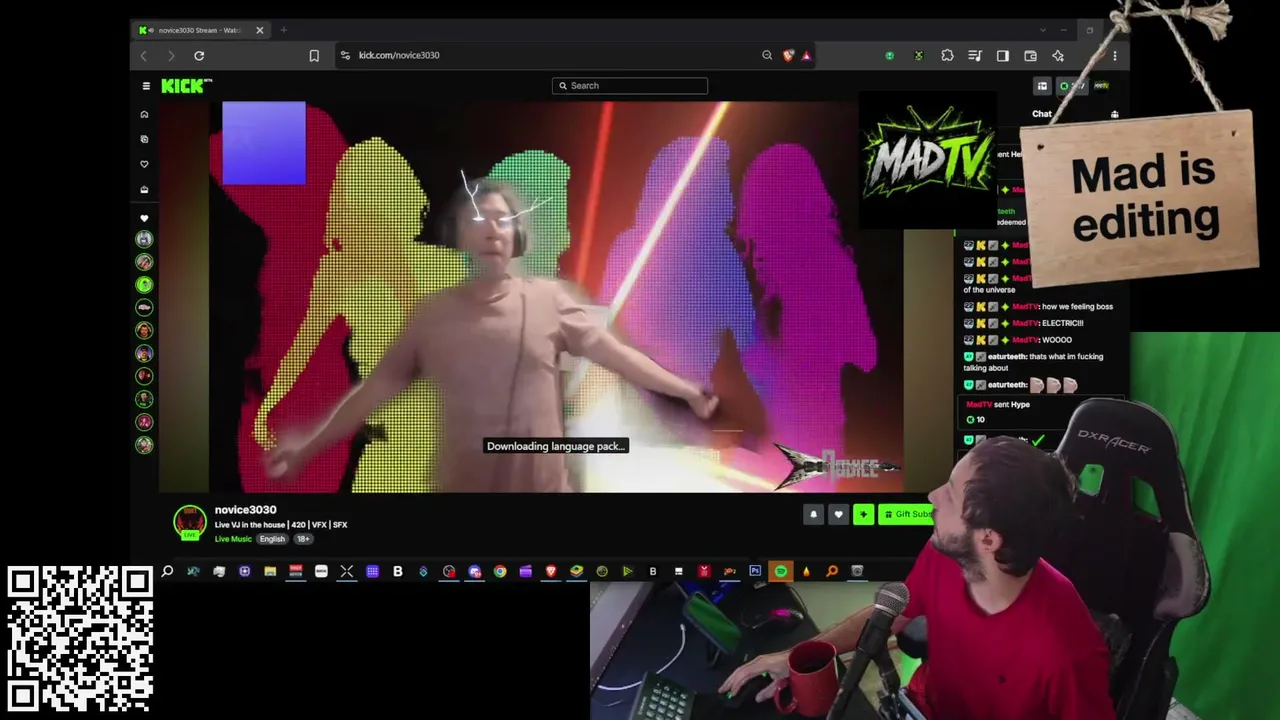Open the Brave Wallet icon
The image size is (1280, 720).
1030,55
